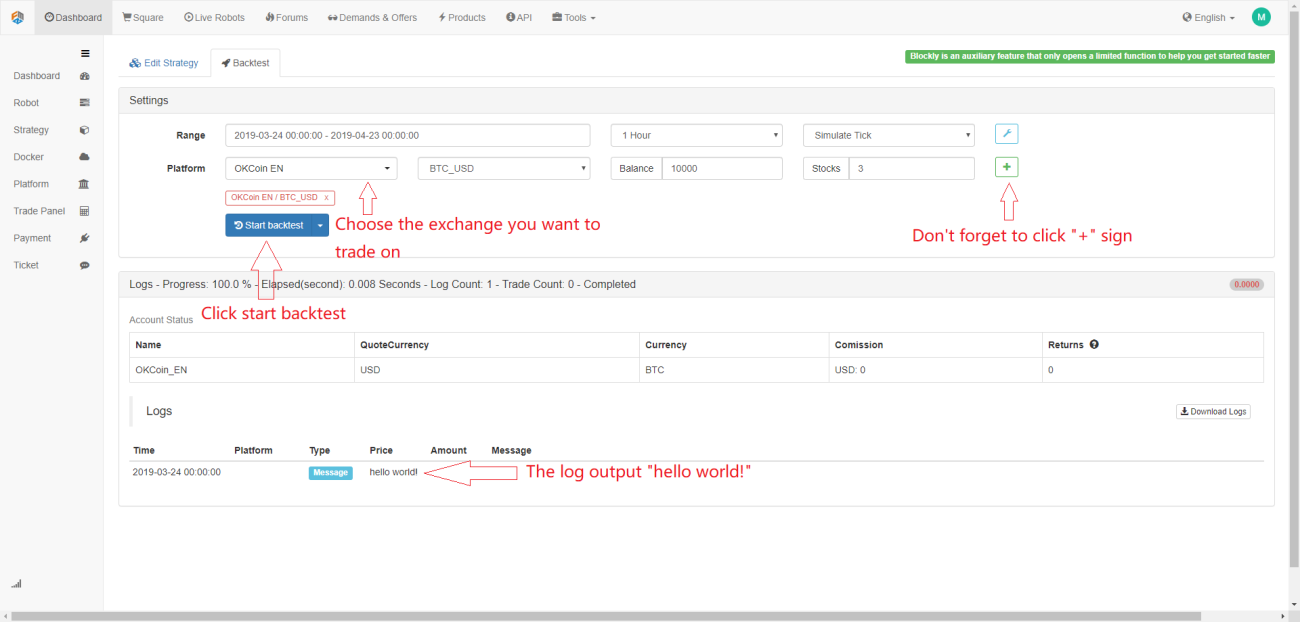Click the Stocks input field

(x=911, y=168)
